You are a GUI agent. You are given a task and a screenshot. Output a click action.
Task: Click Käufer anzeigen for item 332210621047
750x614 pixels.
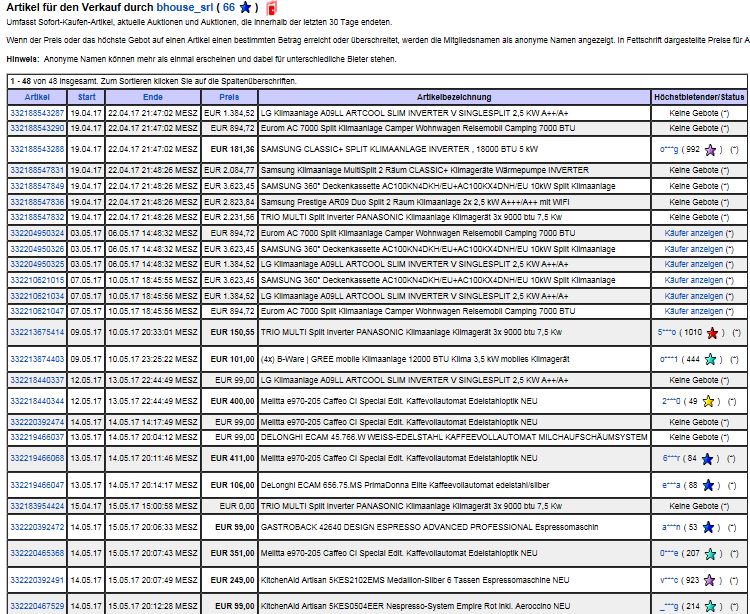[694, 311]
